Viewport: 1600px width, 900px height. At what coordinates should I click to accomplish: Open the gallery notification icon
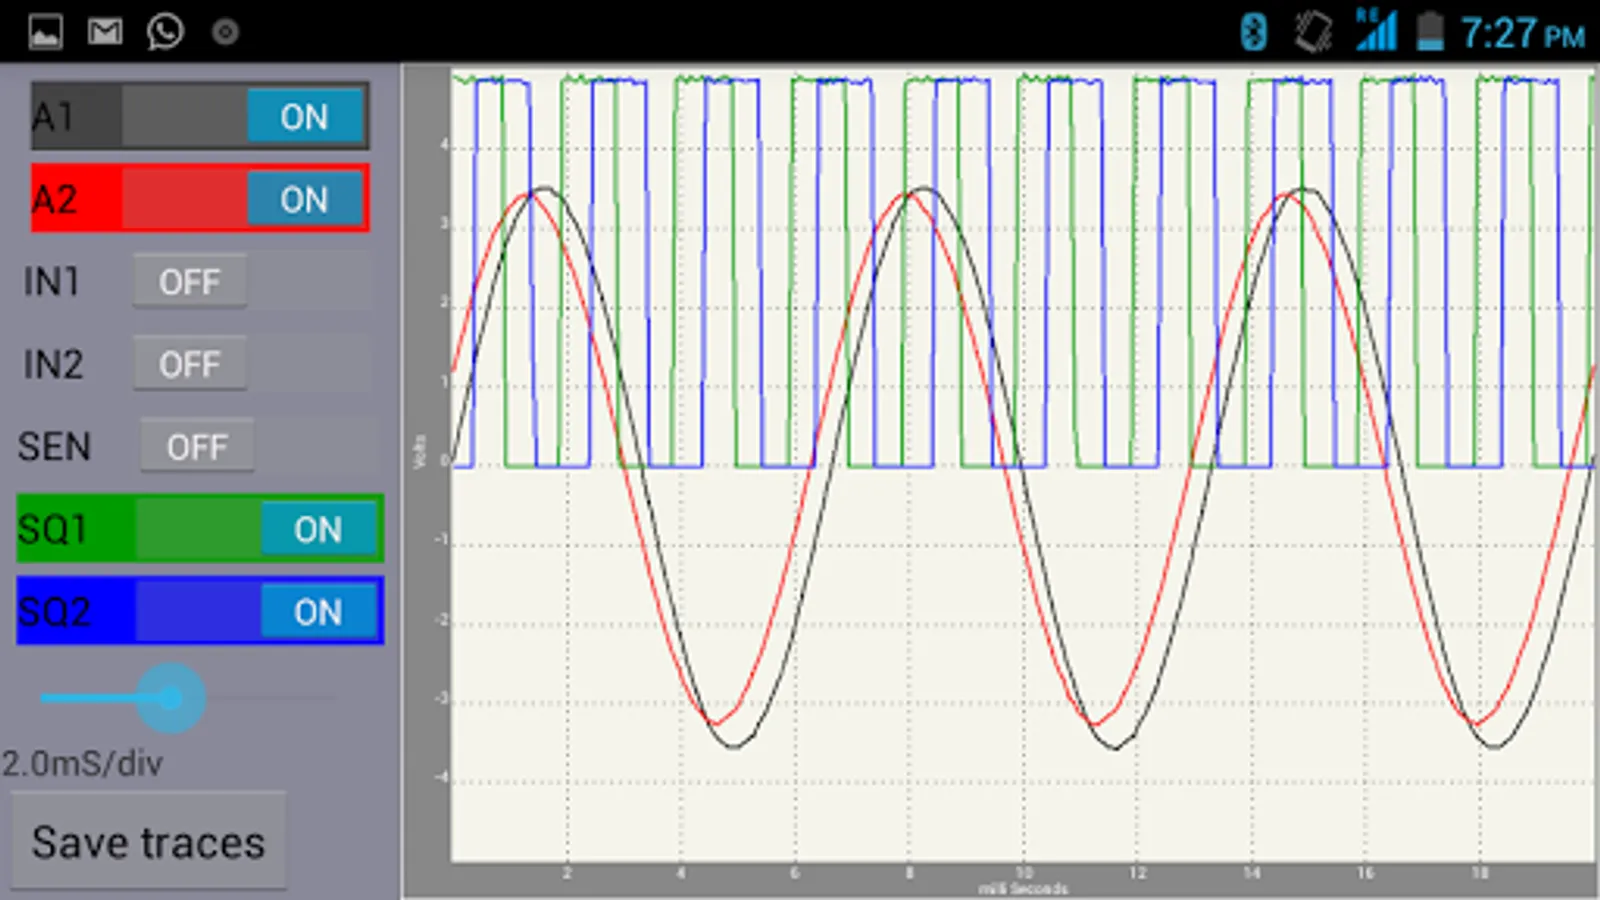coord(45,32)
